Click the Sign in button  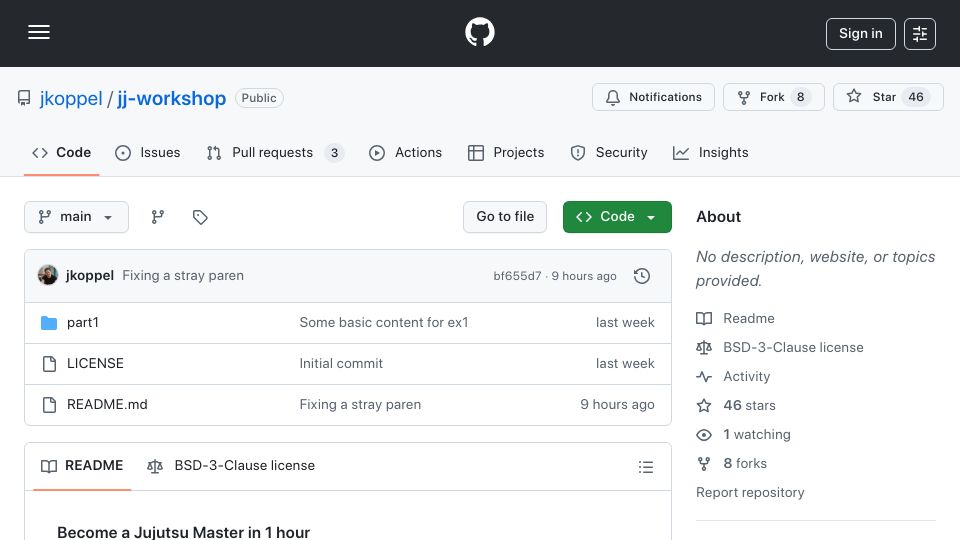[860, 34]
